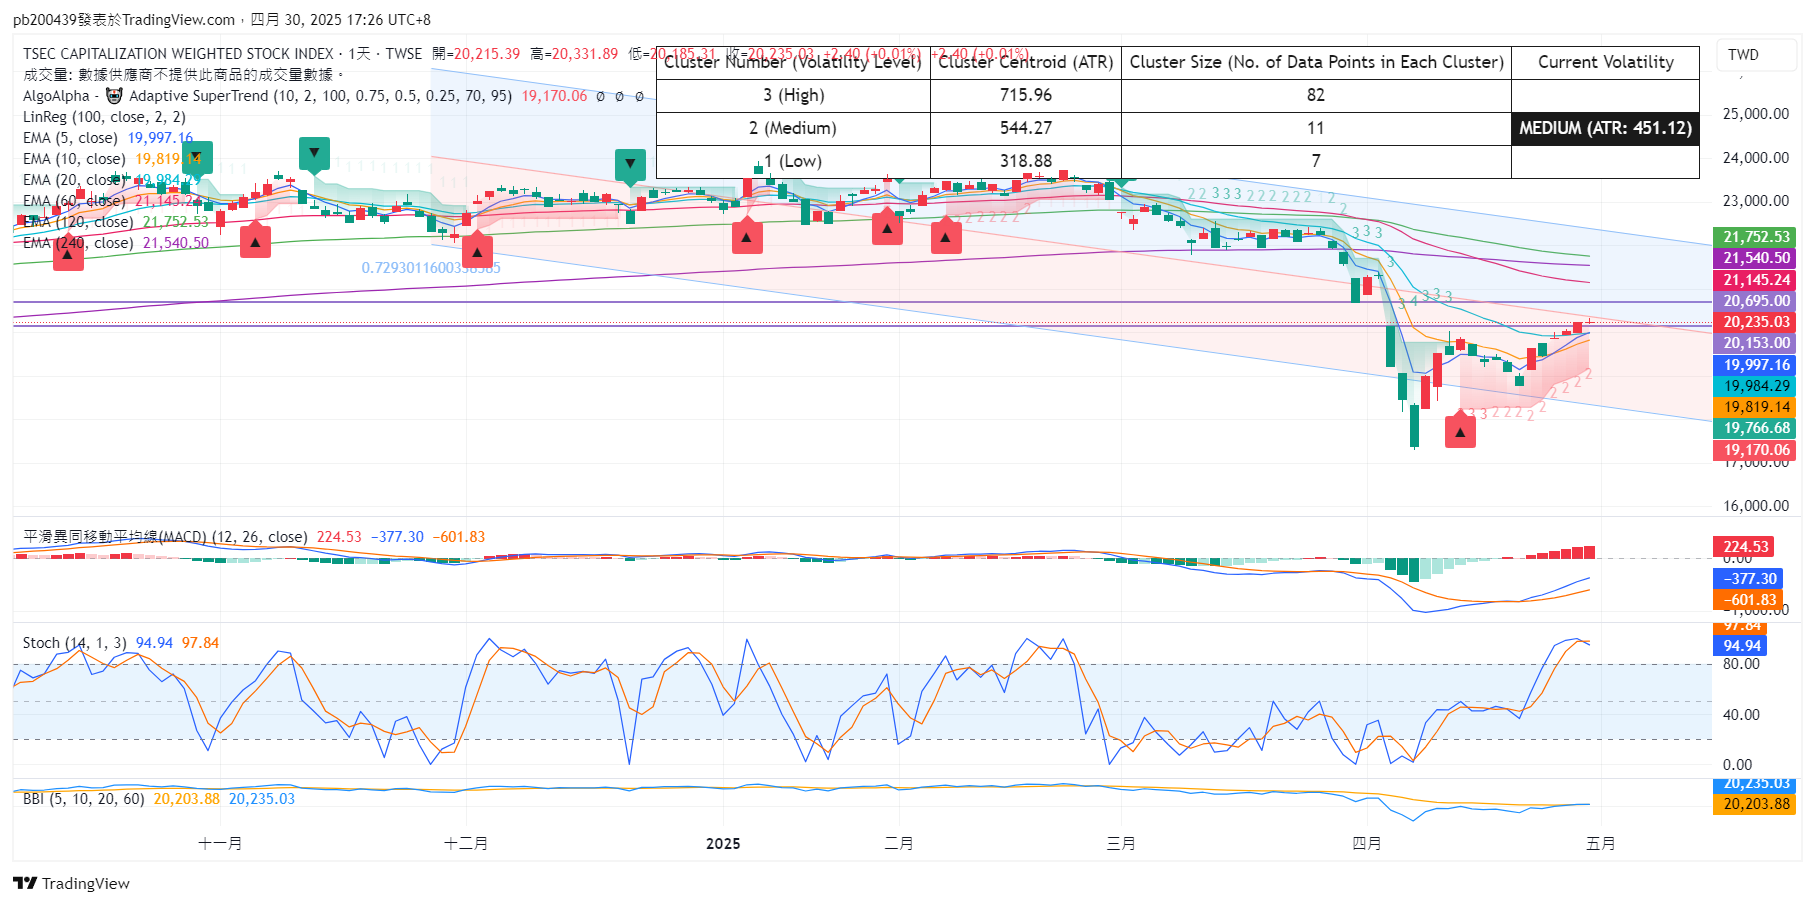Click the green down-arrow signal in mid November
The width and height of the screenshot is (1815, 905).
tap(314, 155)
